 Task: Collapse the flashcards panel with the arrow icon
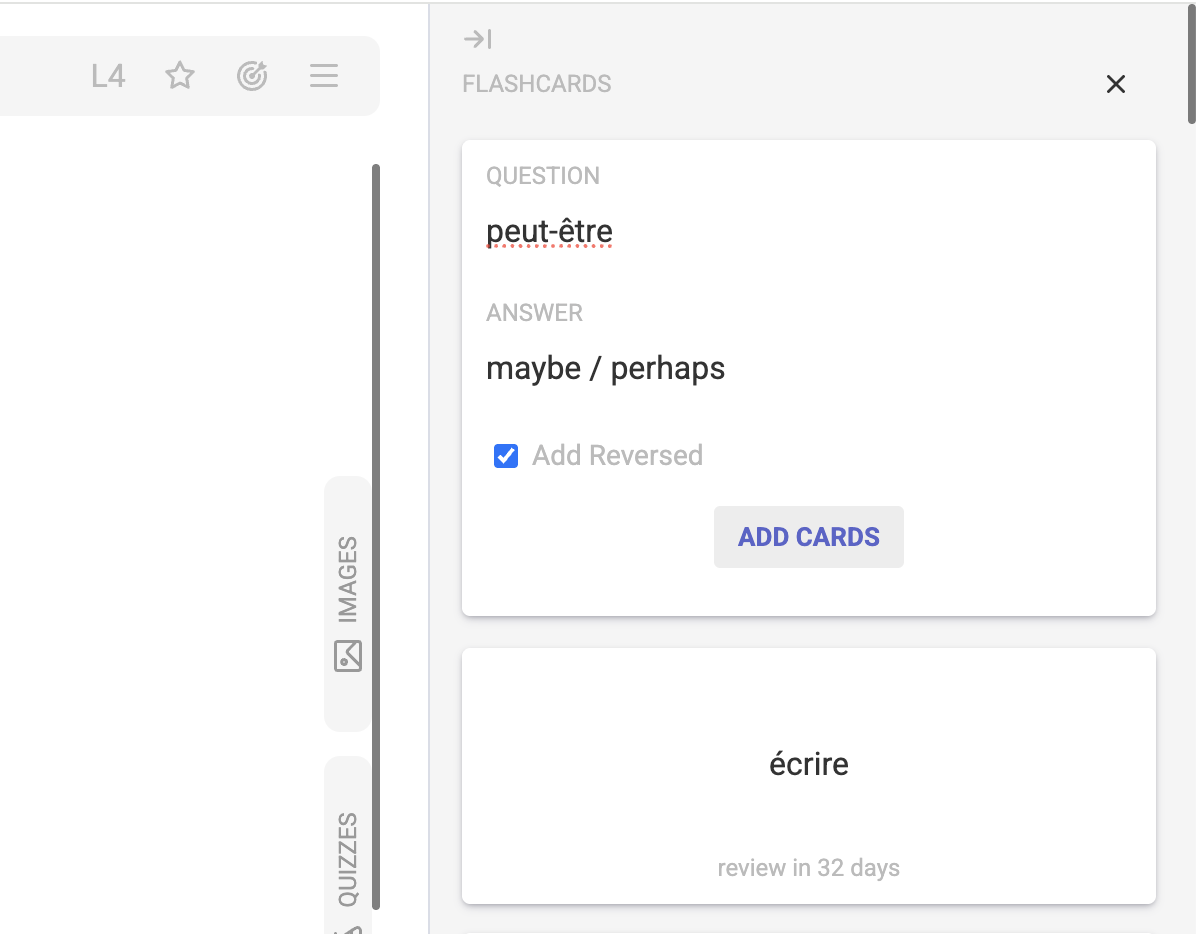pos(478,39)
